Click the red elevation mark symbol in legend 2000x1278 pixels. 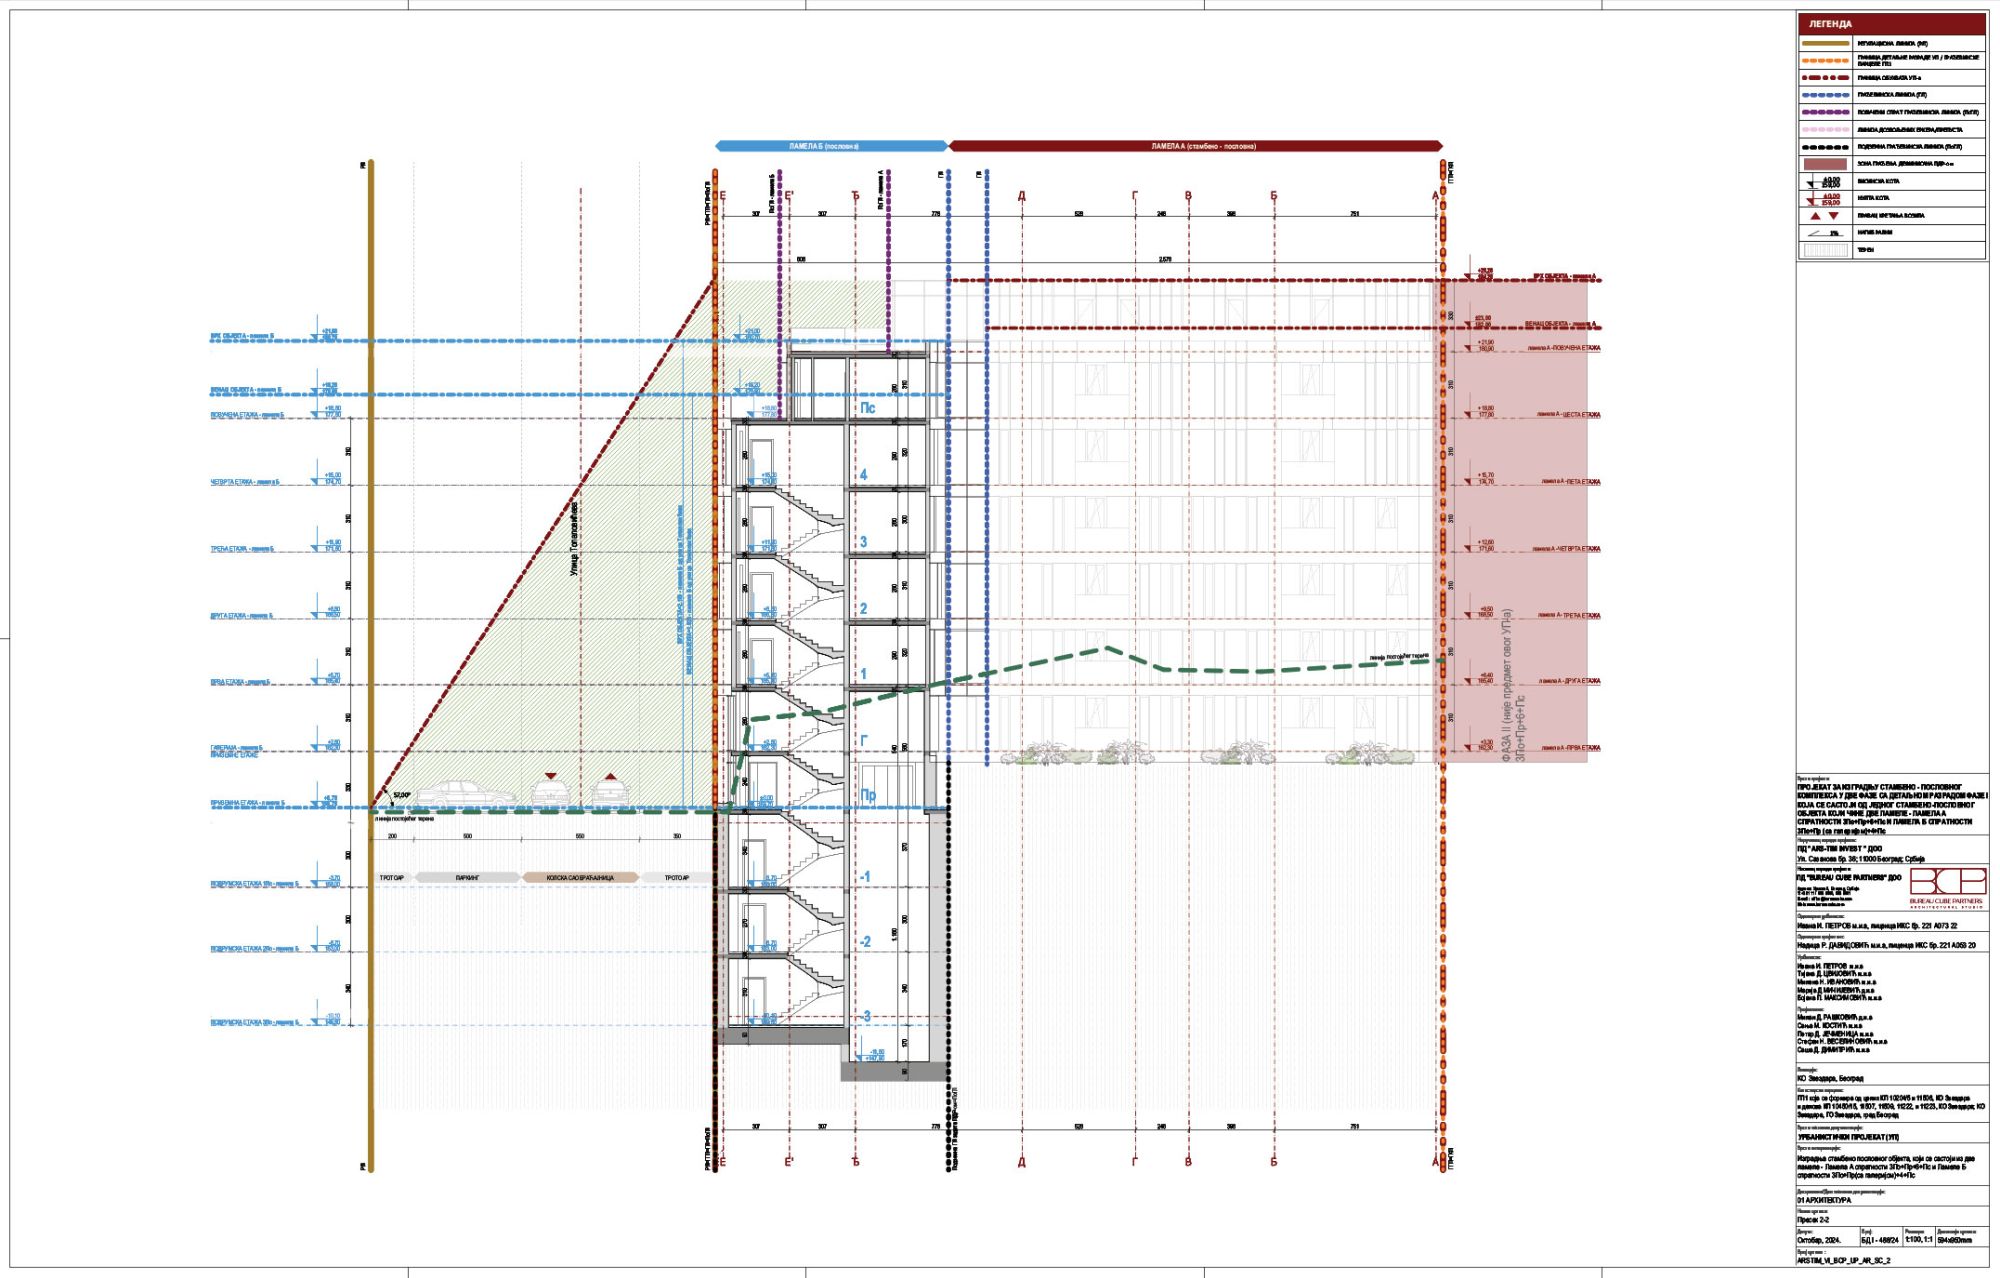1825,199
